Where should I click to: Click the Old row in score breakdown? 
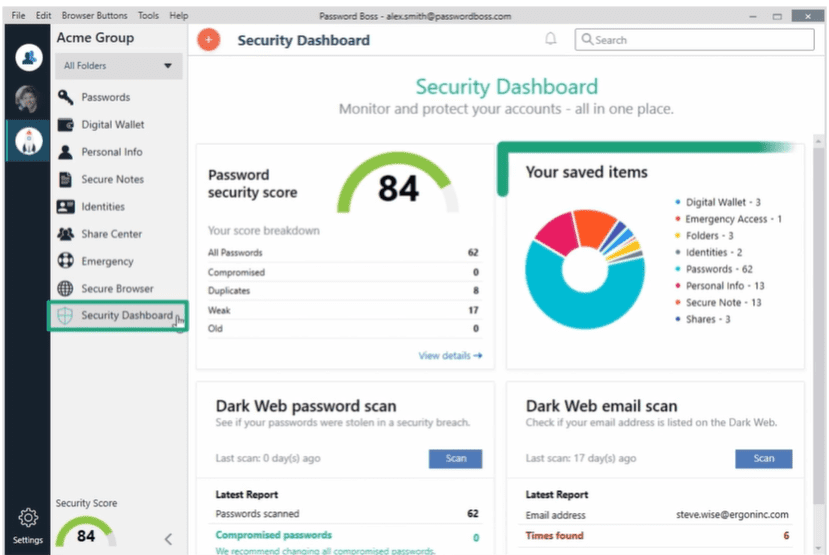pos(343,329)
